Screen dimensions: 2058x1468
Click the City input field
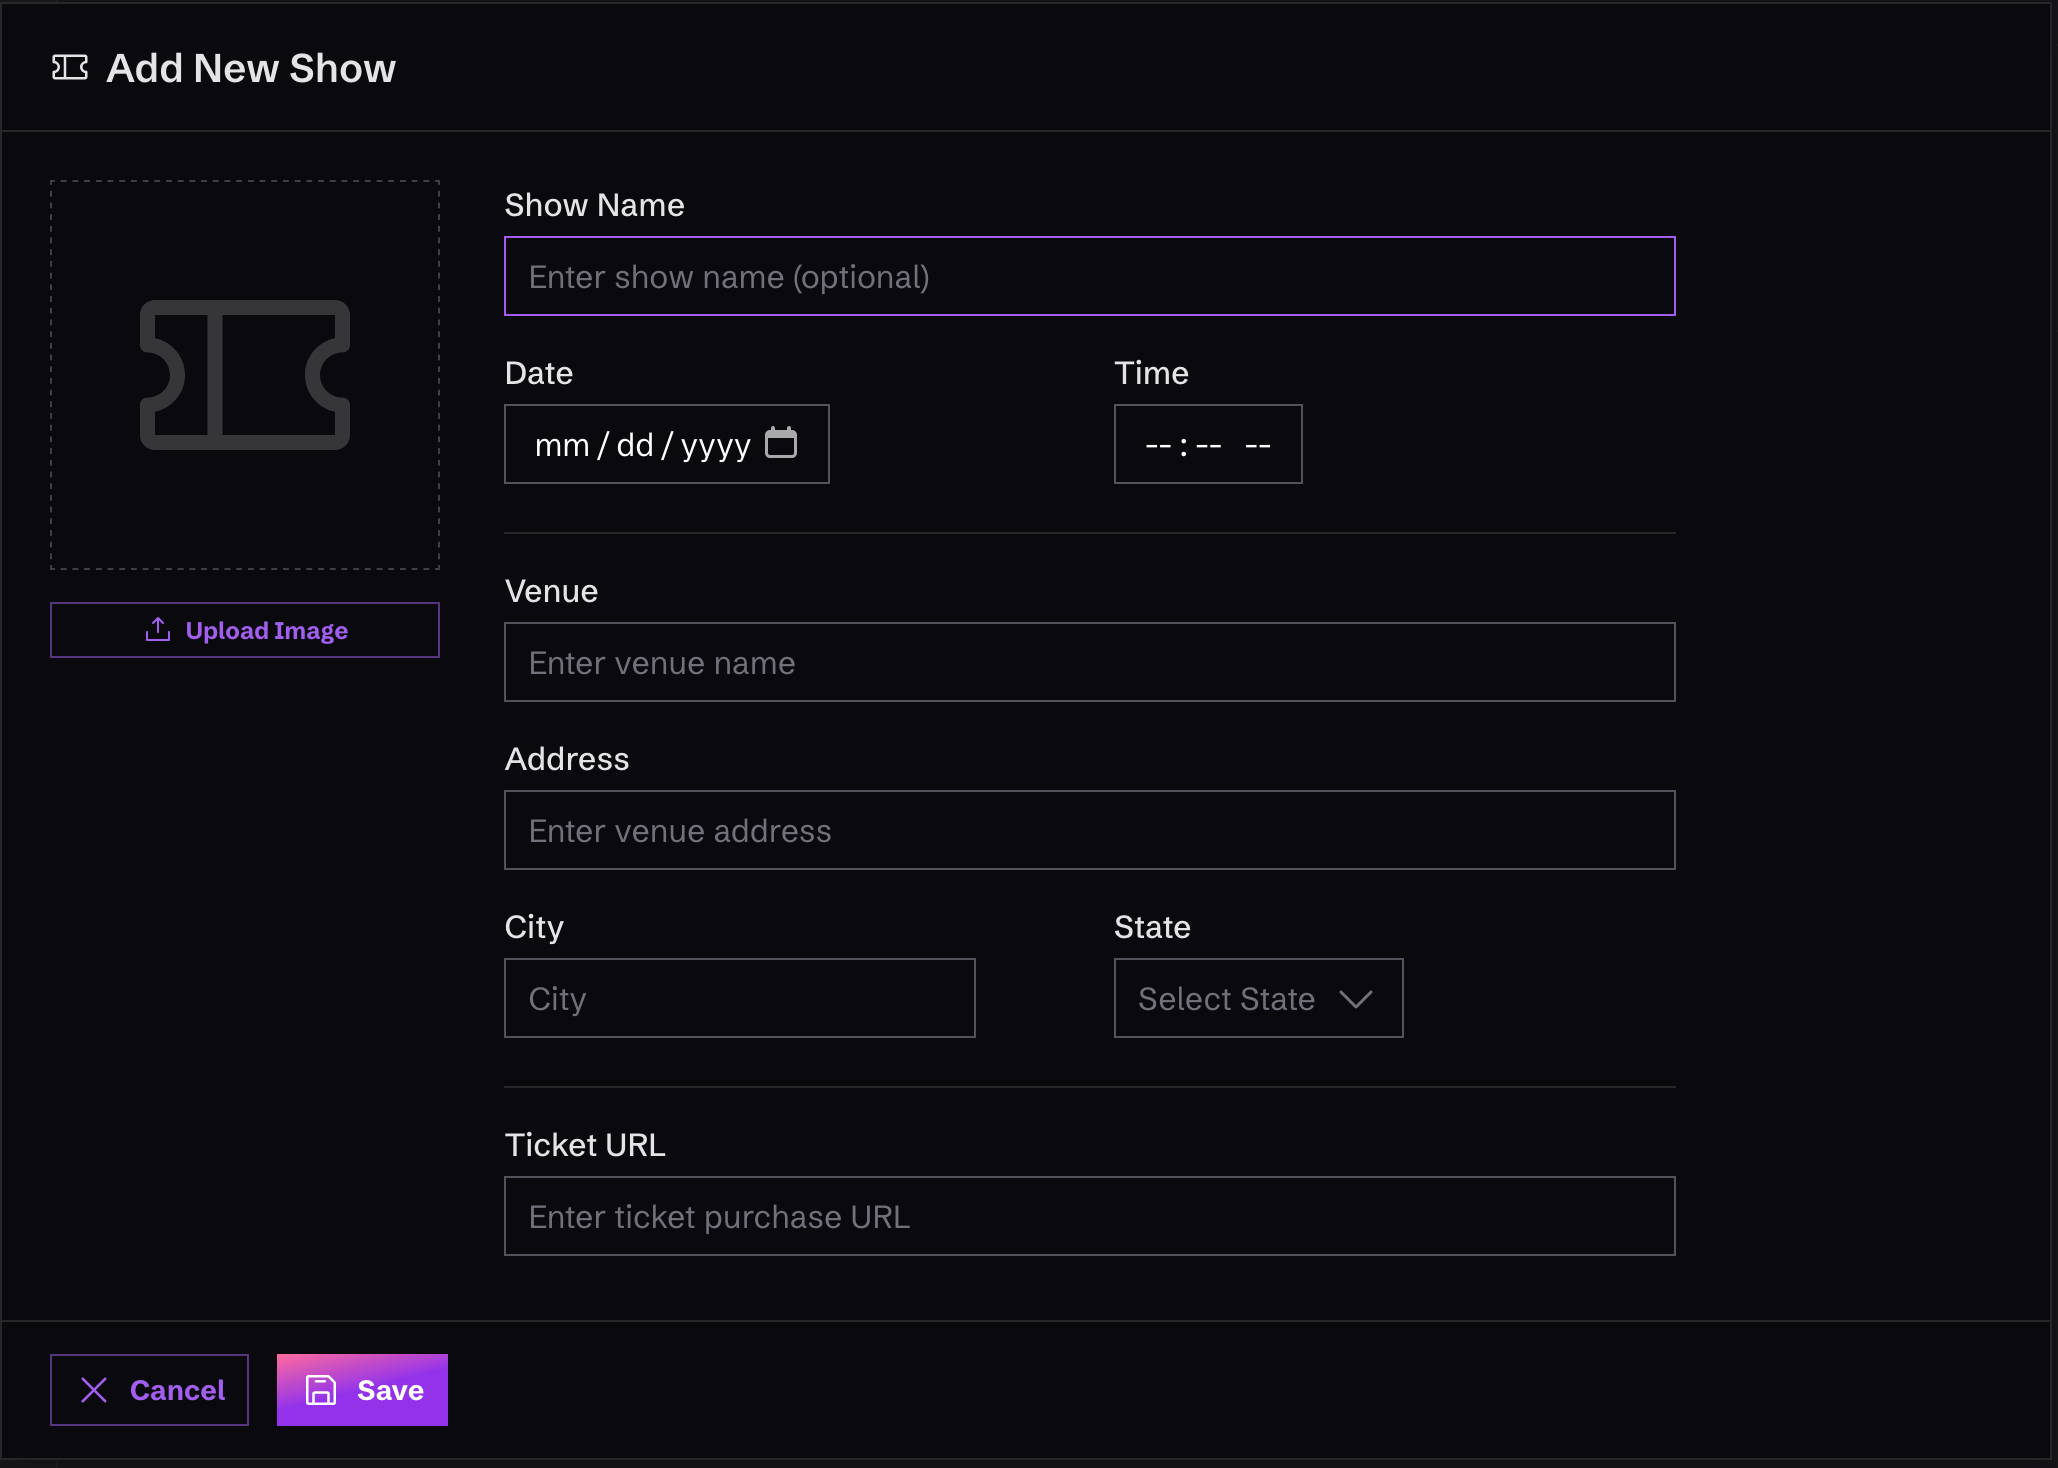[740, 998]
